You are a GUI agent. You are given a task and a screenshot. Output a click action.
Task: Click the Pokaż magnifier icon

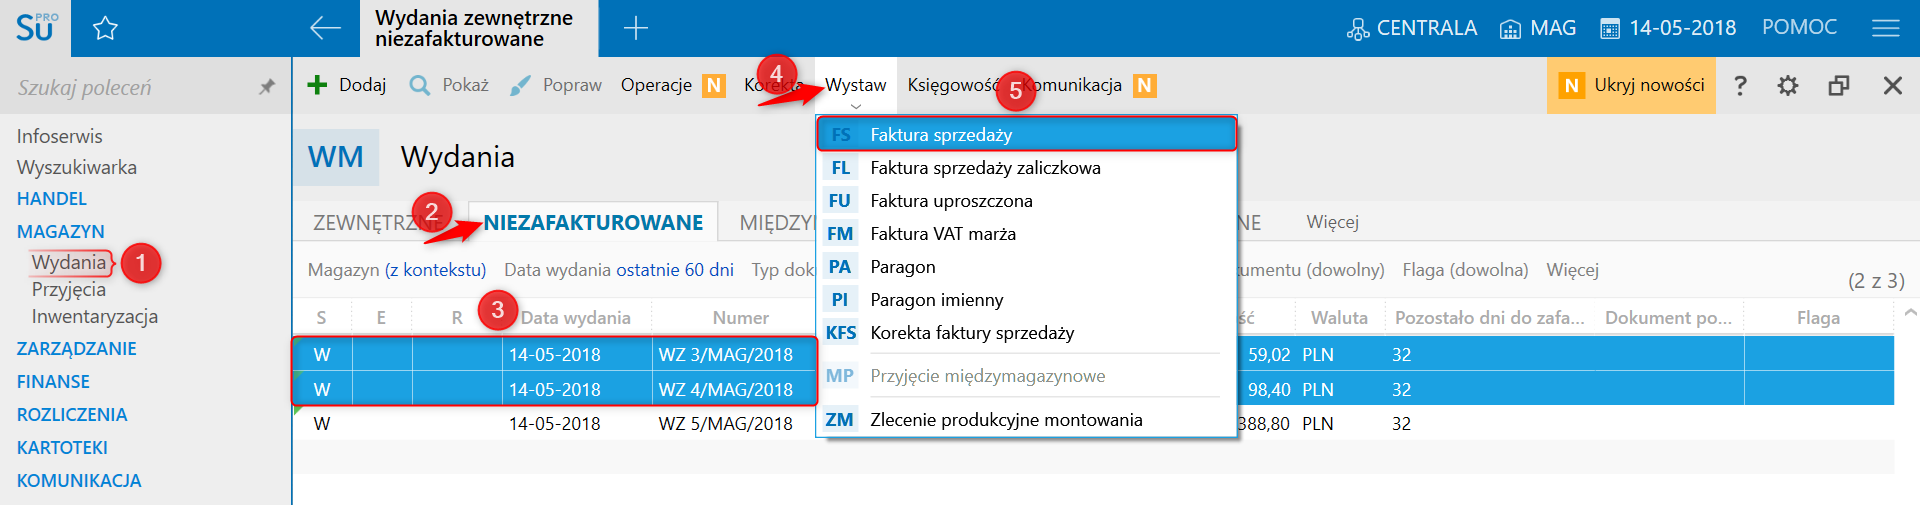(x=420, y=85)
